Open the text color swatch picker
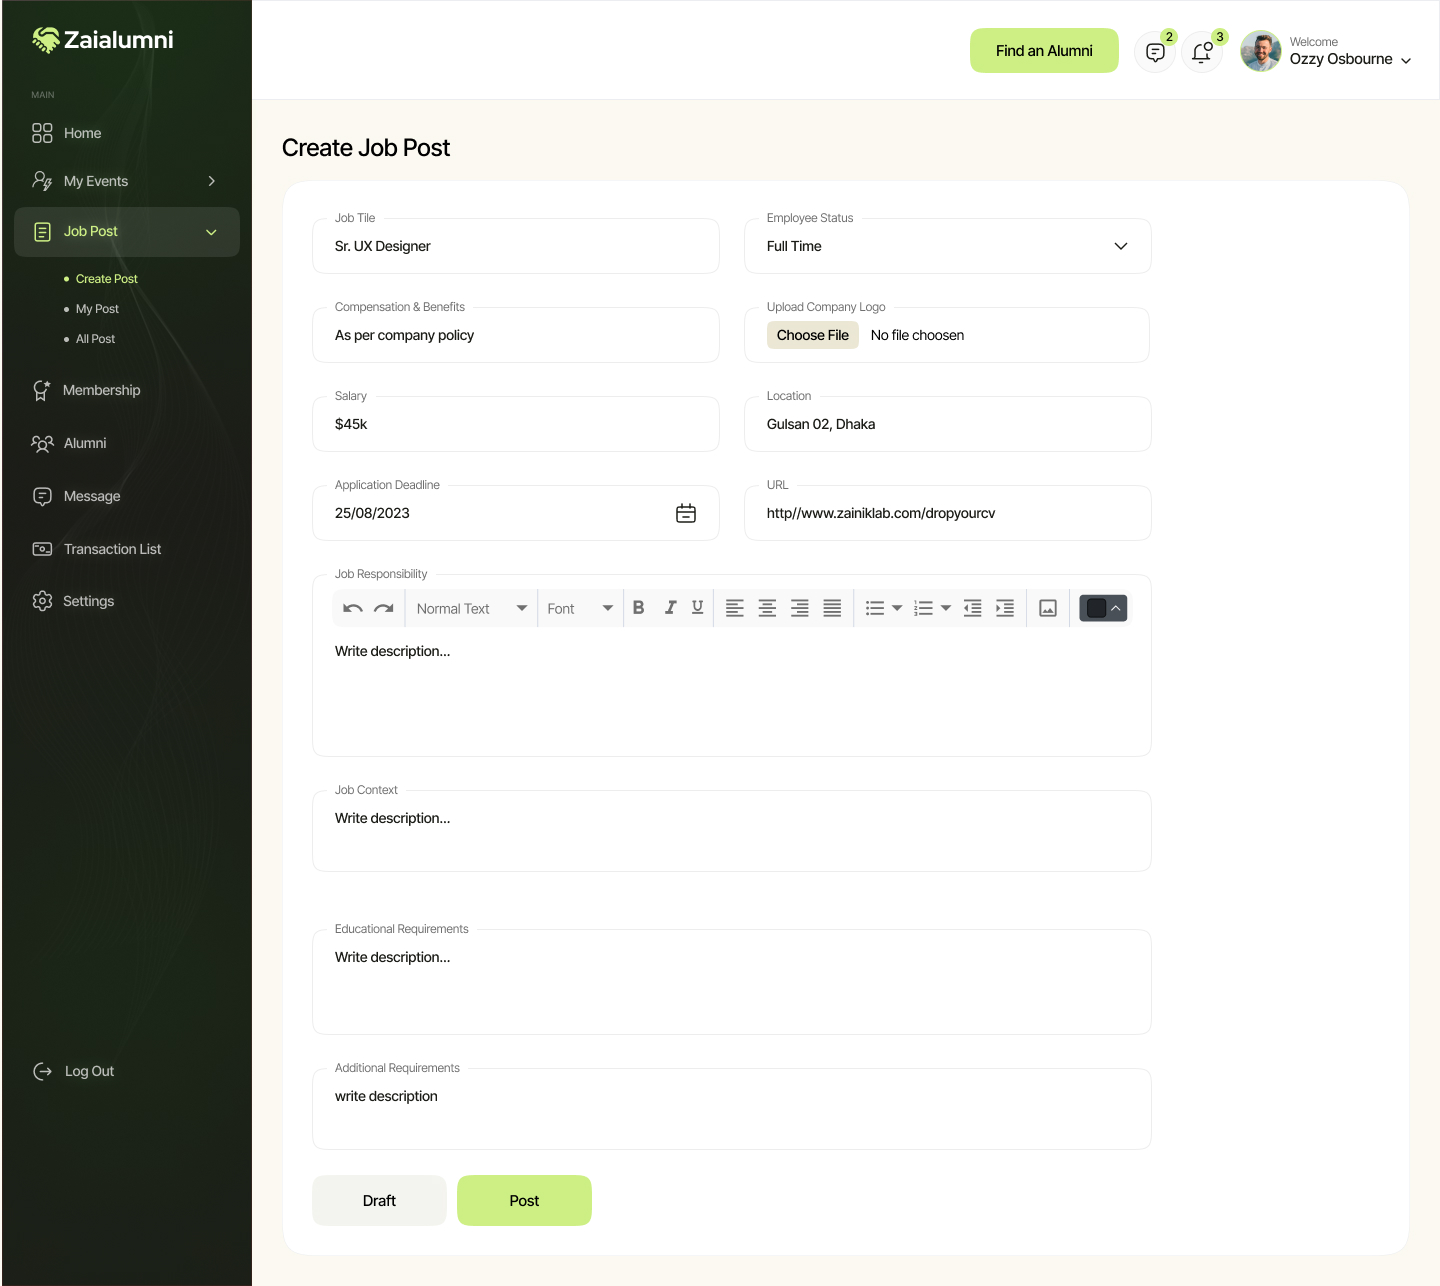Viewport: 1440px width, 1286px height. [1096, 607]
